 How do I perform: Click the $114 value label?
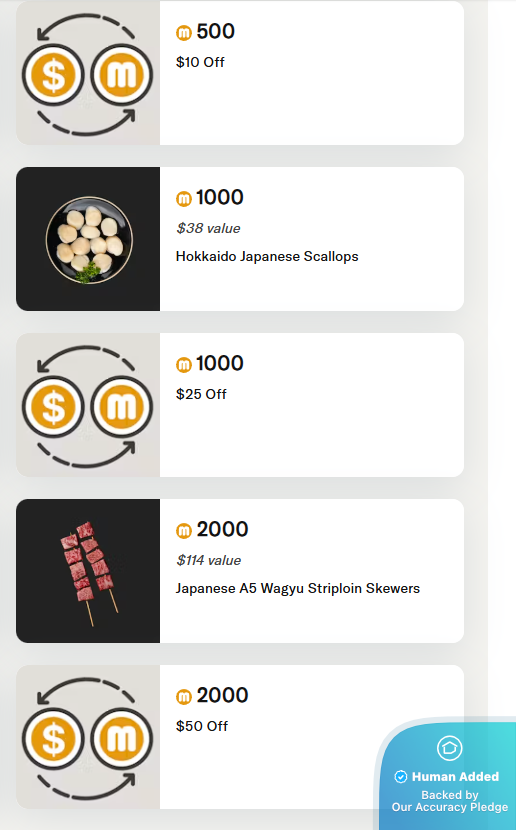[x=209, y=560]
